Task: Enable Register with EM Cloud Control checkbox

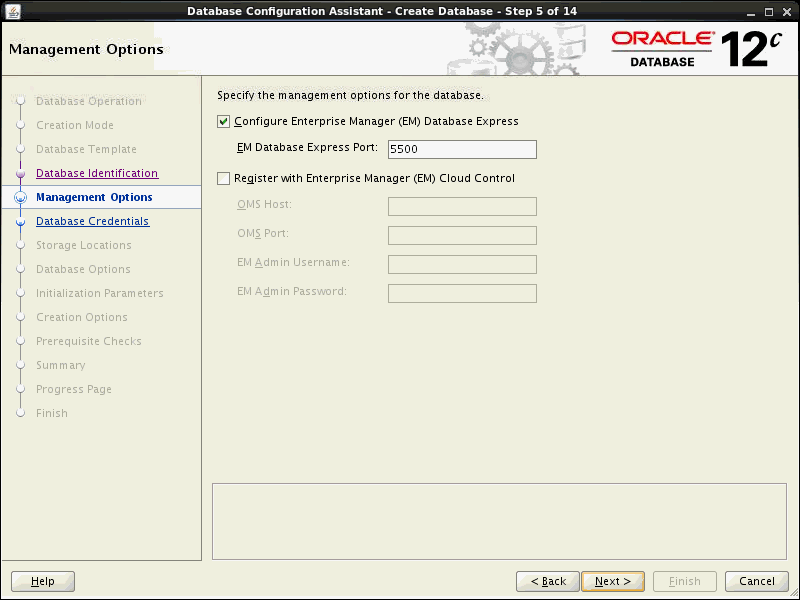Action: tap(223, 179)
